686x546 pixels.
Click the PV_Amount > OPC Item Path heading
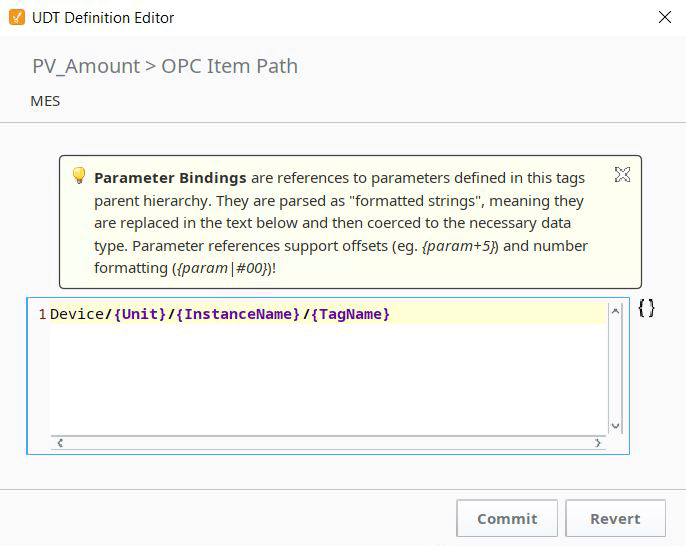point(165,66)
